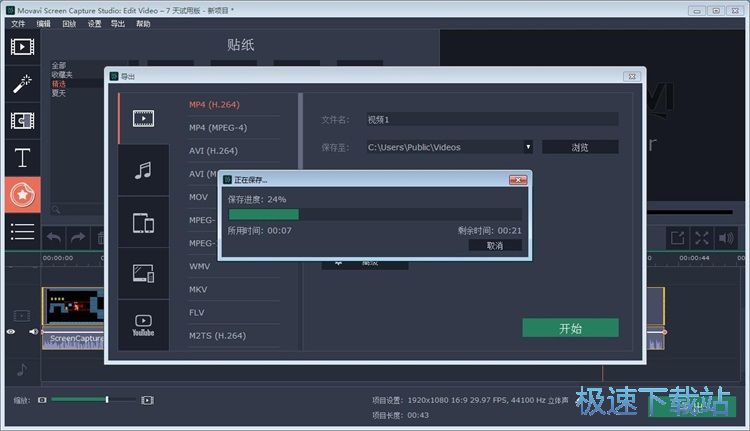The image size is (750, 431).
Task: Select AVI (H.264) format
Action: (213, 151)
